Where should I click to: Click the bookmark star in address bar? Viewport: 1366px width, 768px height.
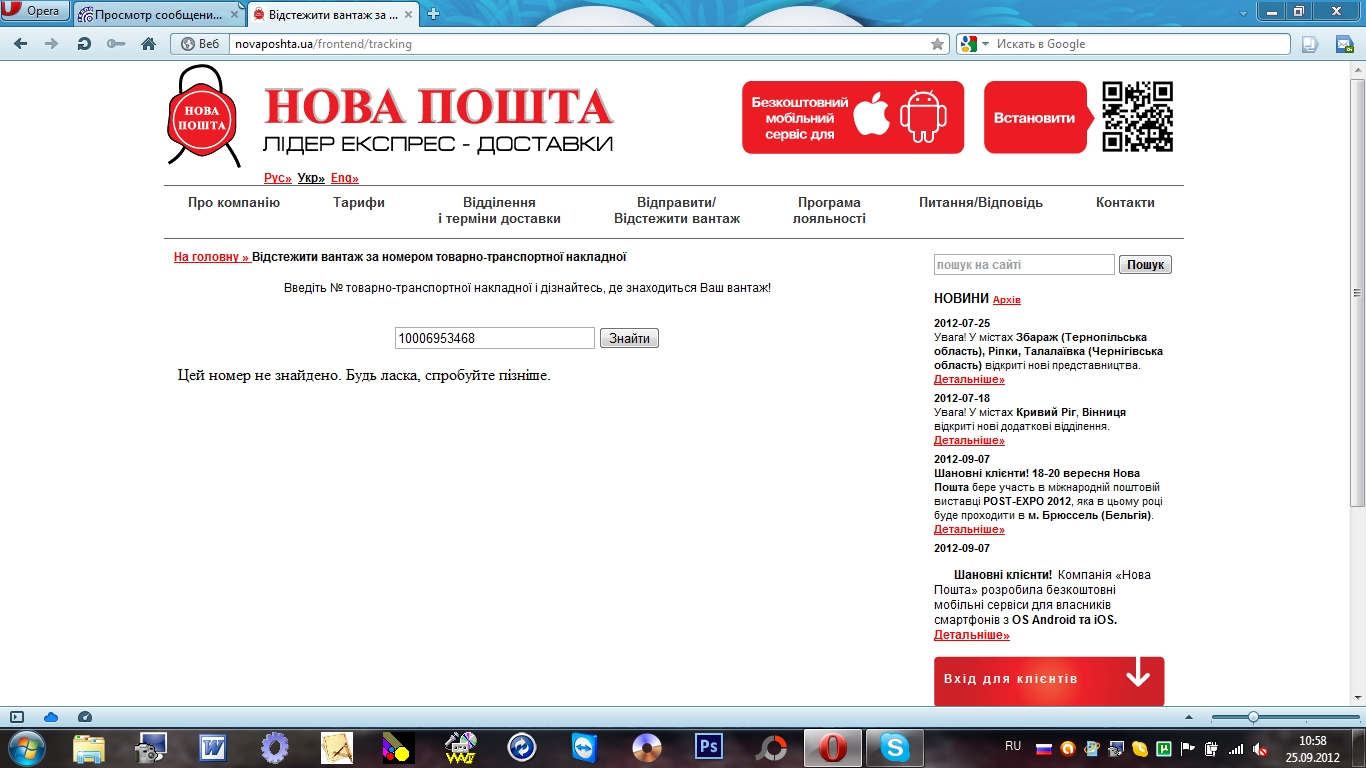tap(937, 44)
